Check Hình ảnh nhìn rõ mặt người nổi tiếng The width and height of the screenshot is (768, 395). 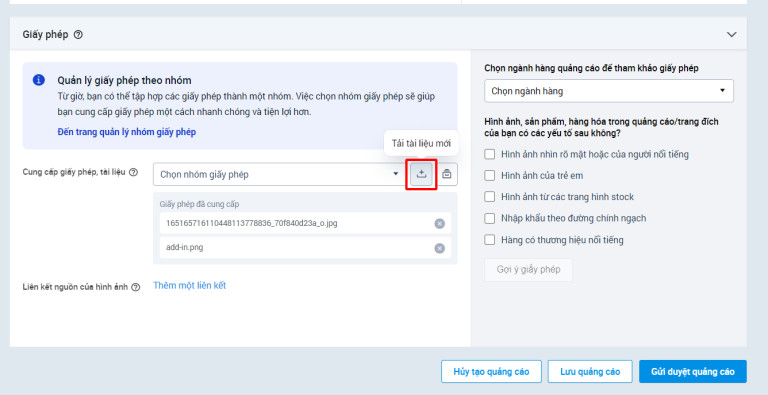490,154
